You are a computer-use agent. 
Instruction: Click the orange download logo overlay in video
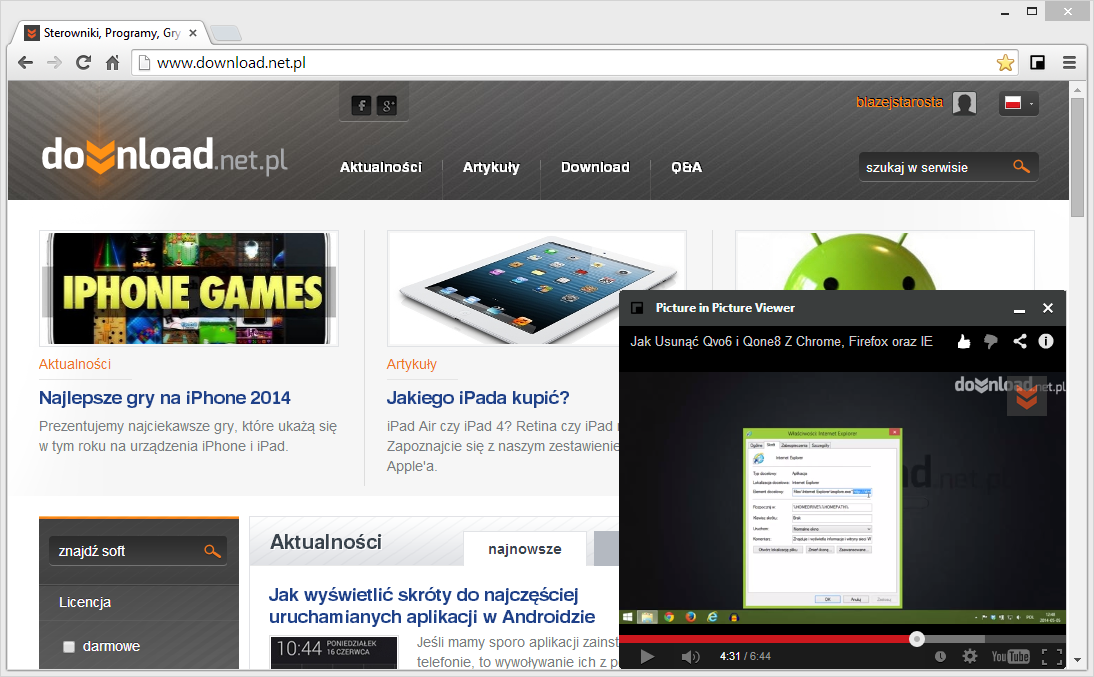[x=1026, y=398]
